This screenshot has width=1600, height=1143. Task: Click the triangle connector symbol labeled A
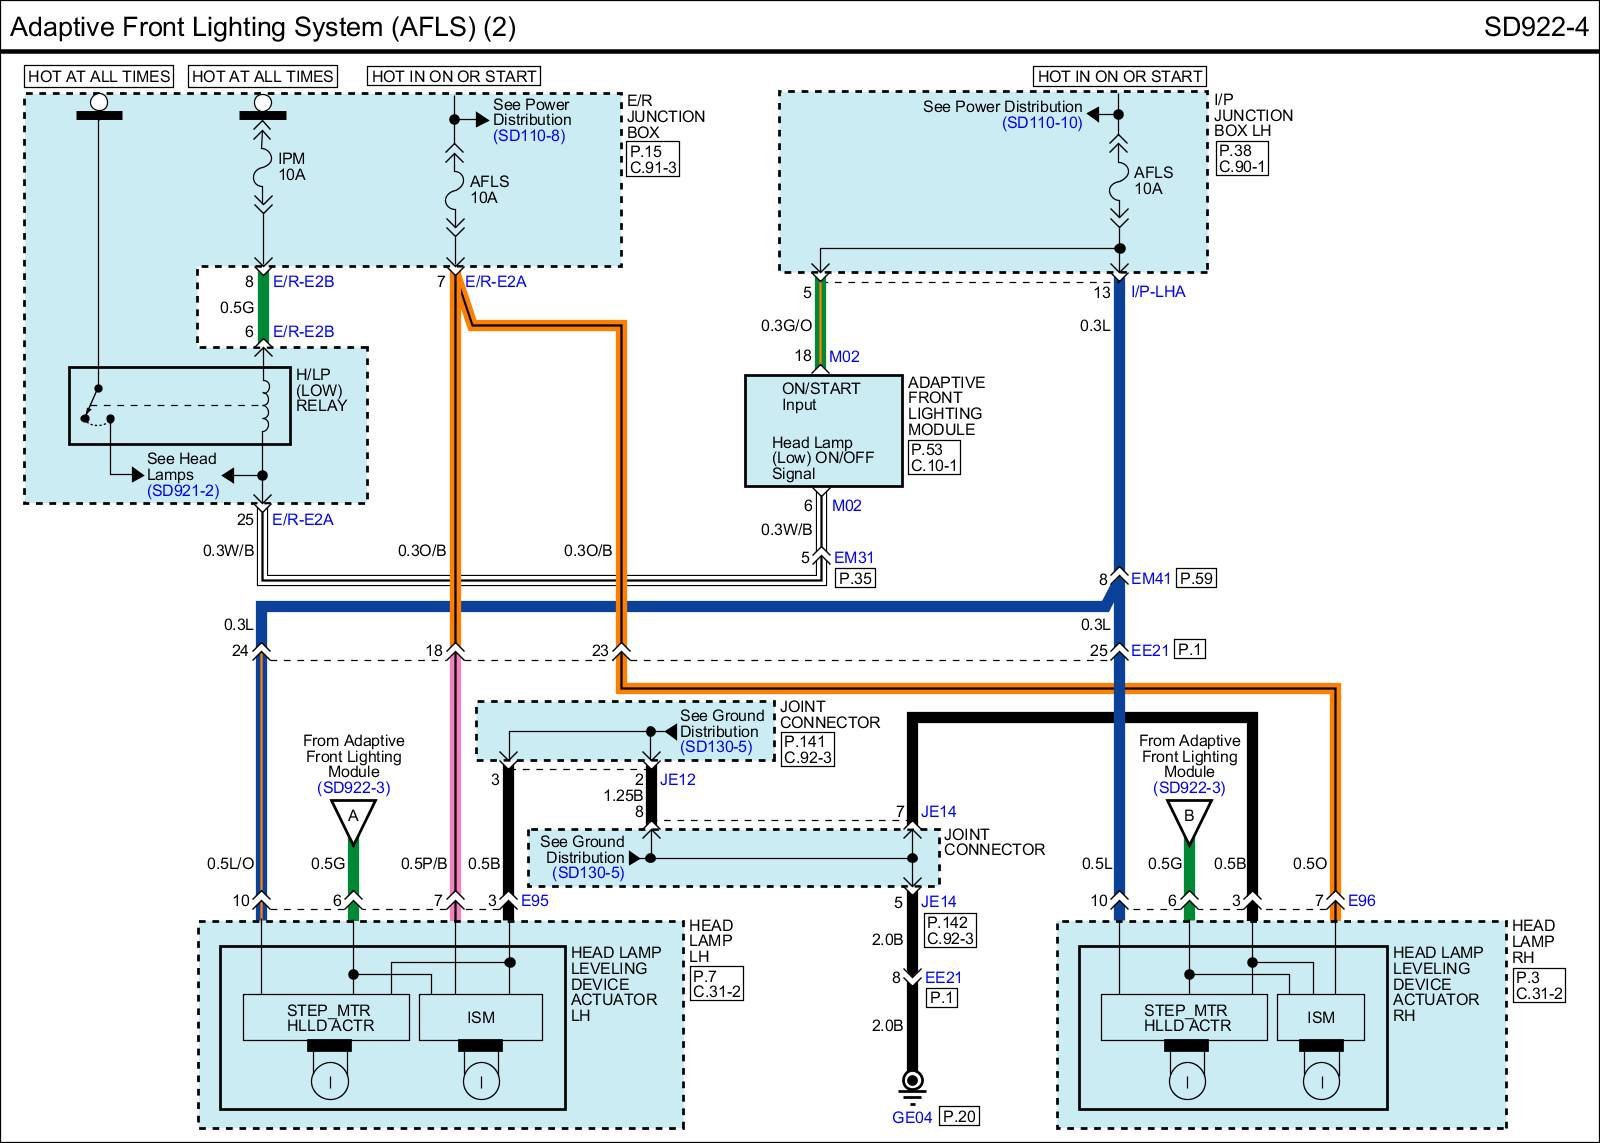352,819
